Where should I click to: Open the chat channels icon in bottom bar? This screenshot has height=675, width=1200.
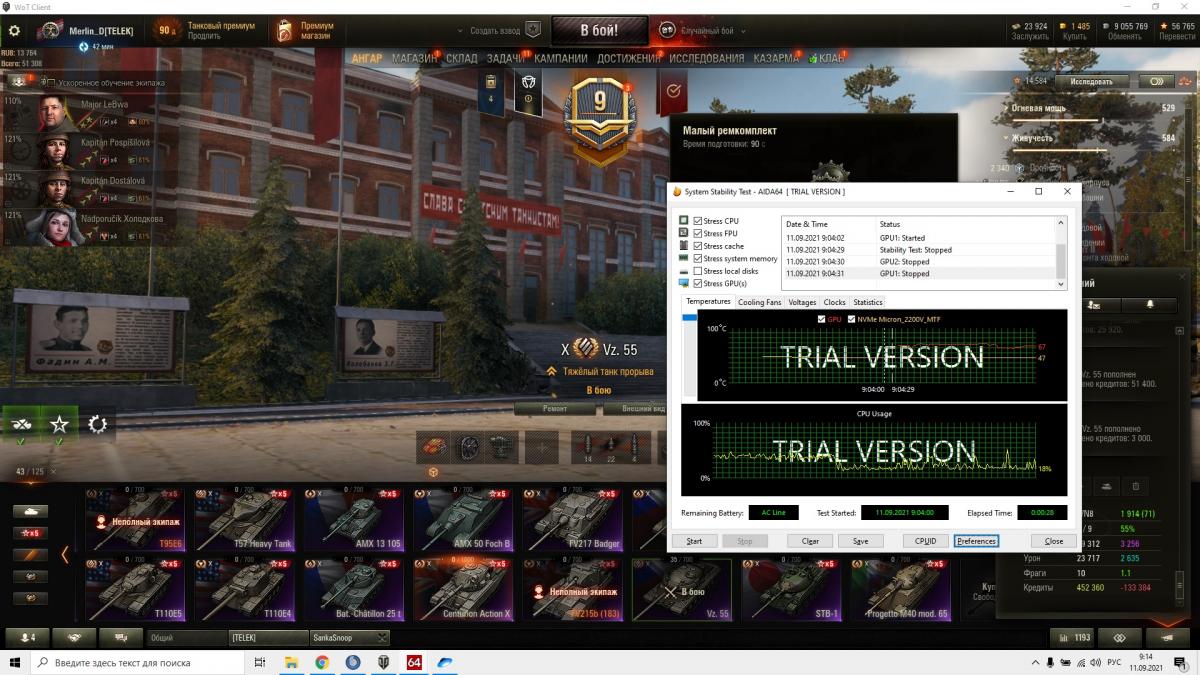point(121,637)
